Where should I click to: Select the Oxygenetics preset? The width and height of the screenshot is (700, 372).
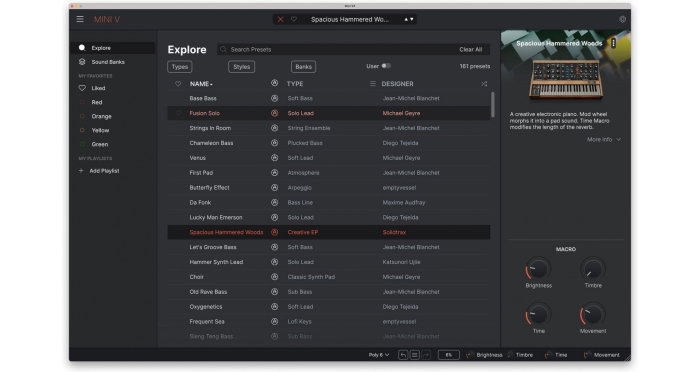point(329,307)
